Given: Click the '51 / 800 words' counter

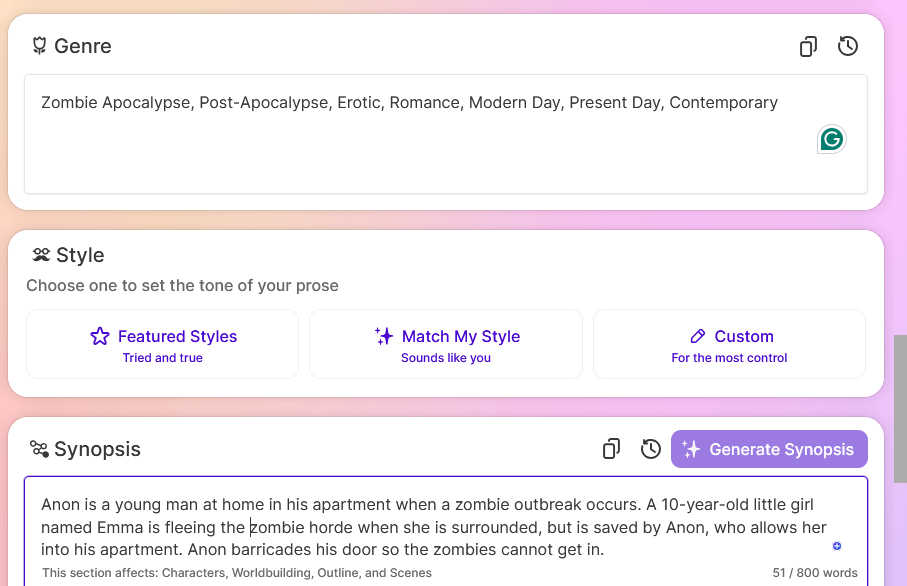Looking at the screenshot, I should click(815, 573).
